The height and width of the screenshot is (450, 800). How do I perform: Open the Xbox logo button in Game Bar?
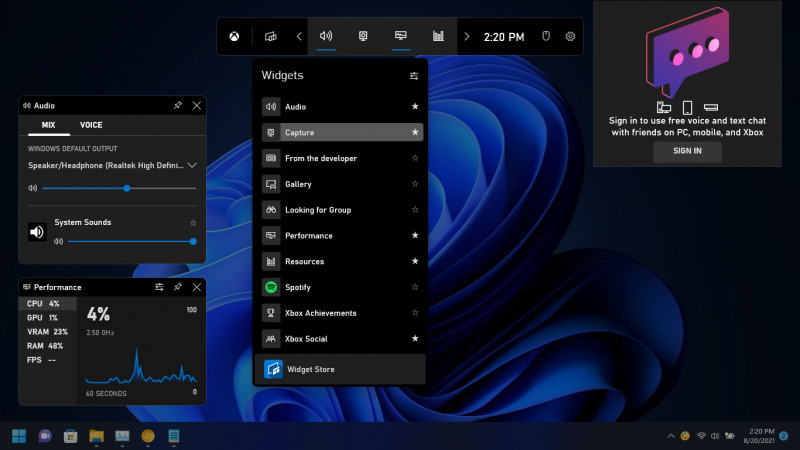coord(234,36)
